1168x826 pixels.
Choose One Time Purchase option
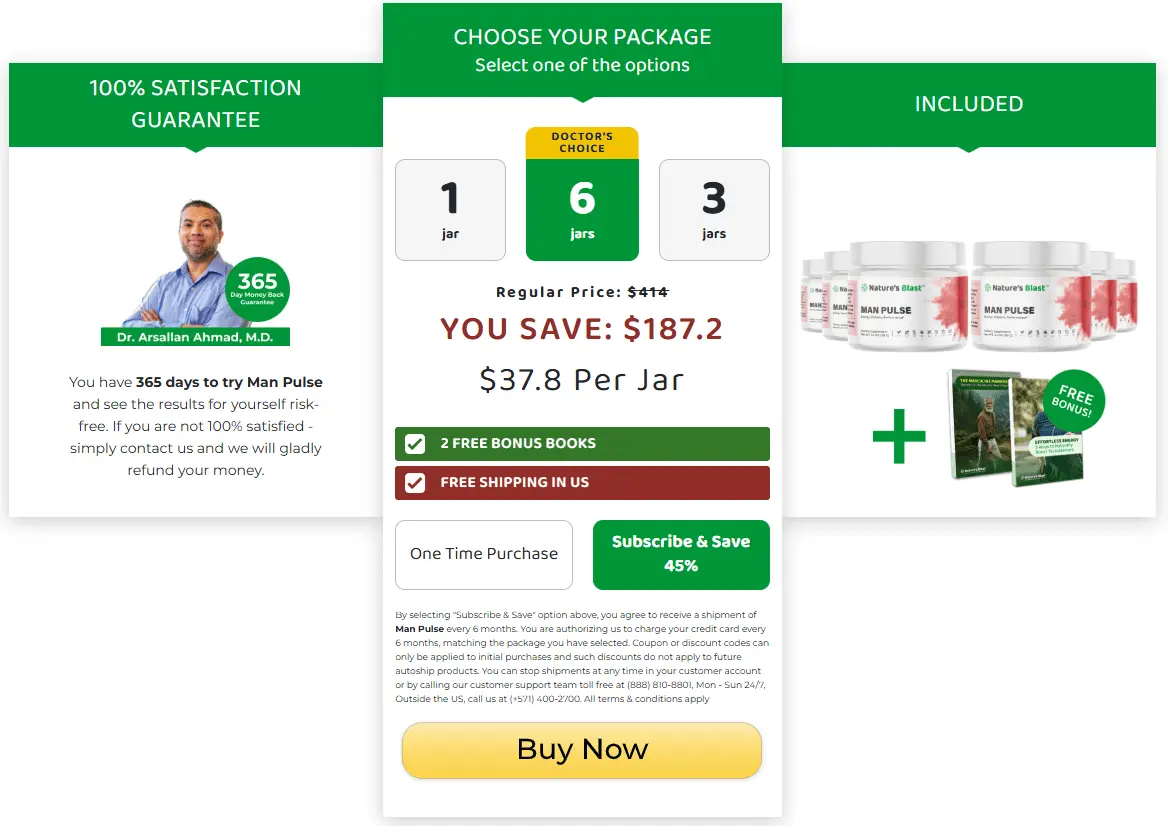click(x=483, y=554)
